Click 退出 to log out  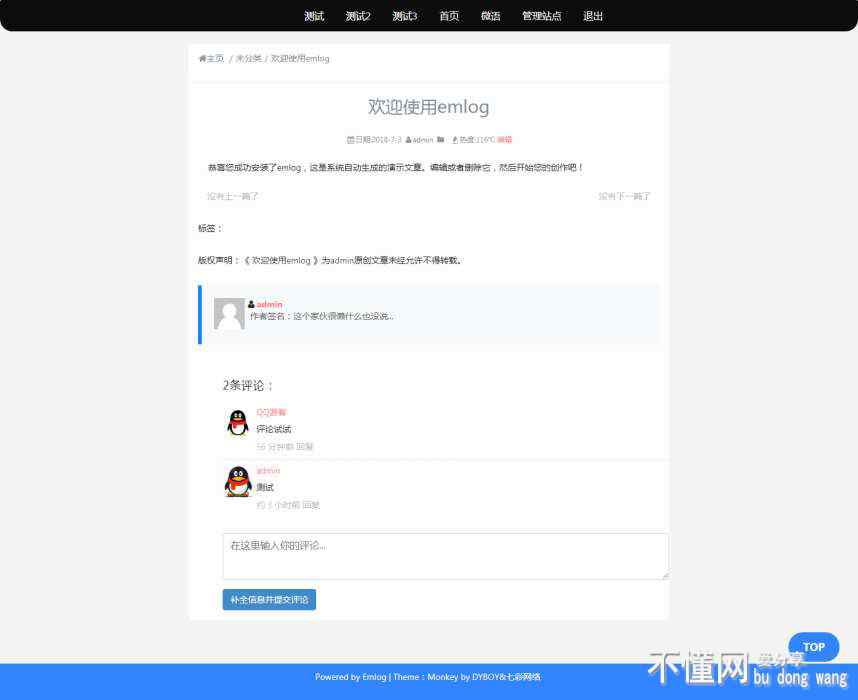pyautogui.click(x=593, y=16)
